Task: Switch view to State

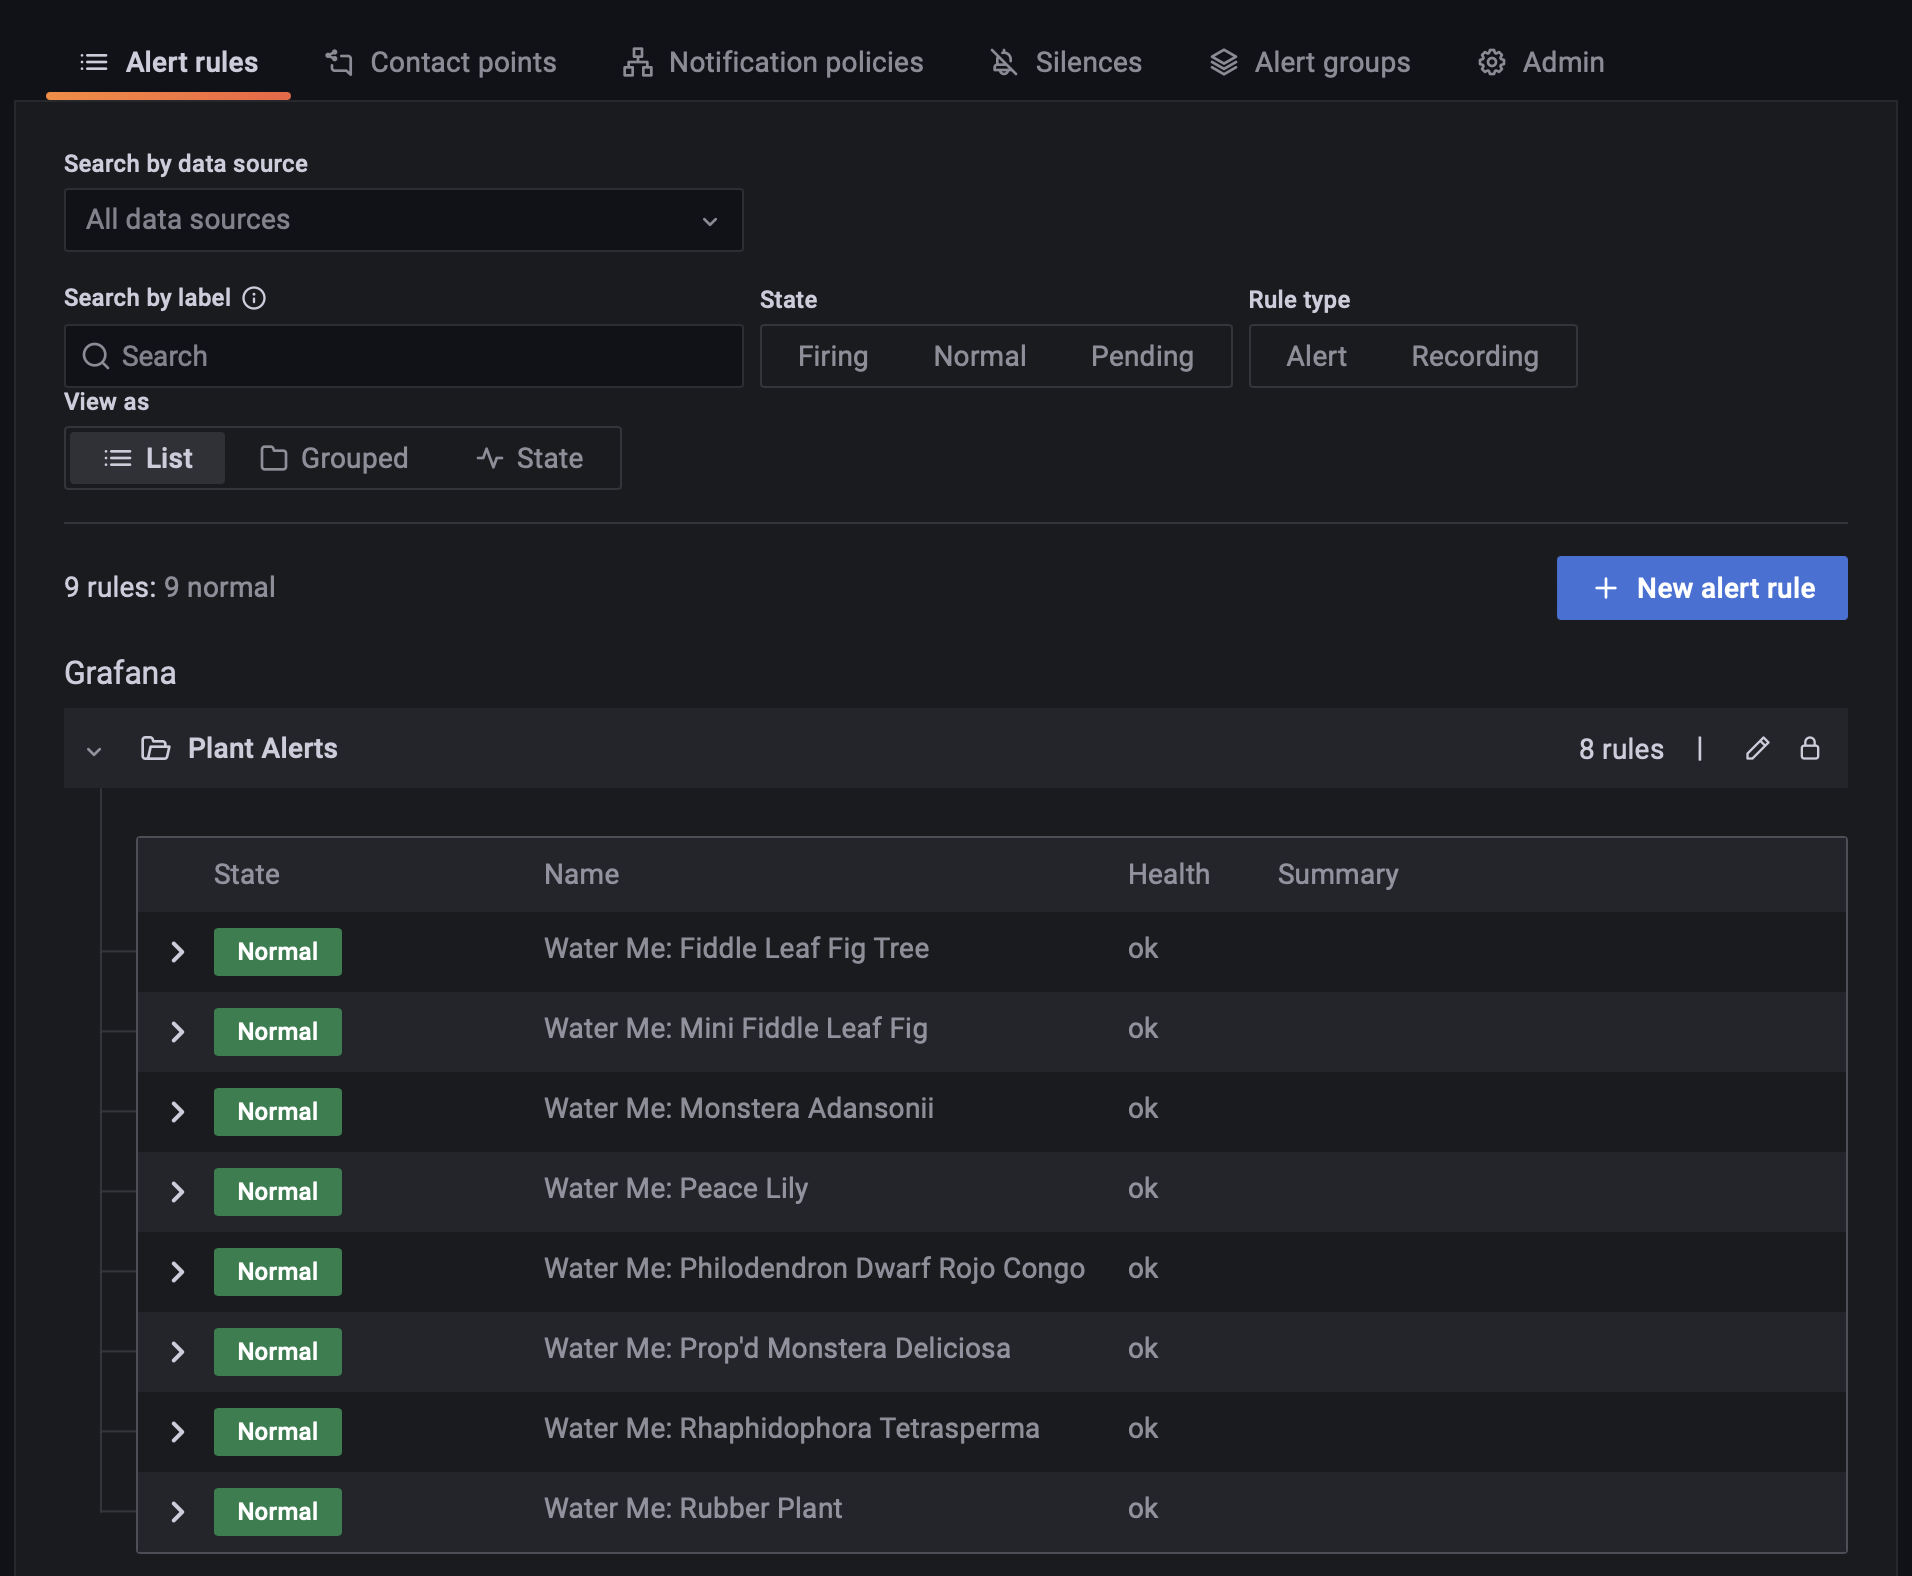Action: click(529, 458)
